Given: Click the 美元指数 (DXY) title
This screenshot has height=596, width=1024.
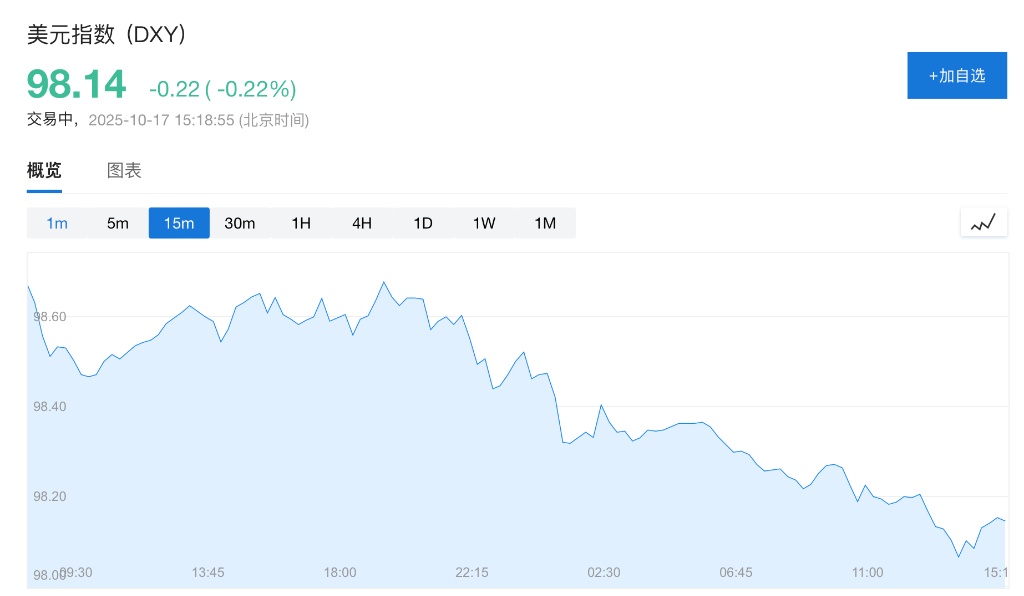Looking at the screenshot, I should (x=107, y=34).
